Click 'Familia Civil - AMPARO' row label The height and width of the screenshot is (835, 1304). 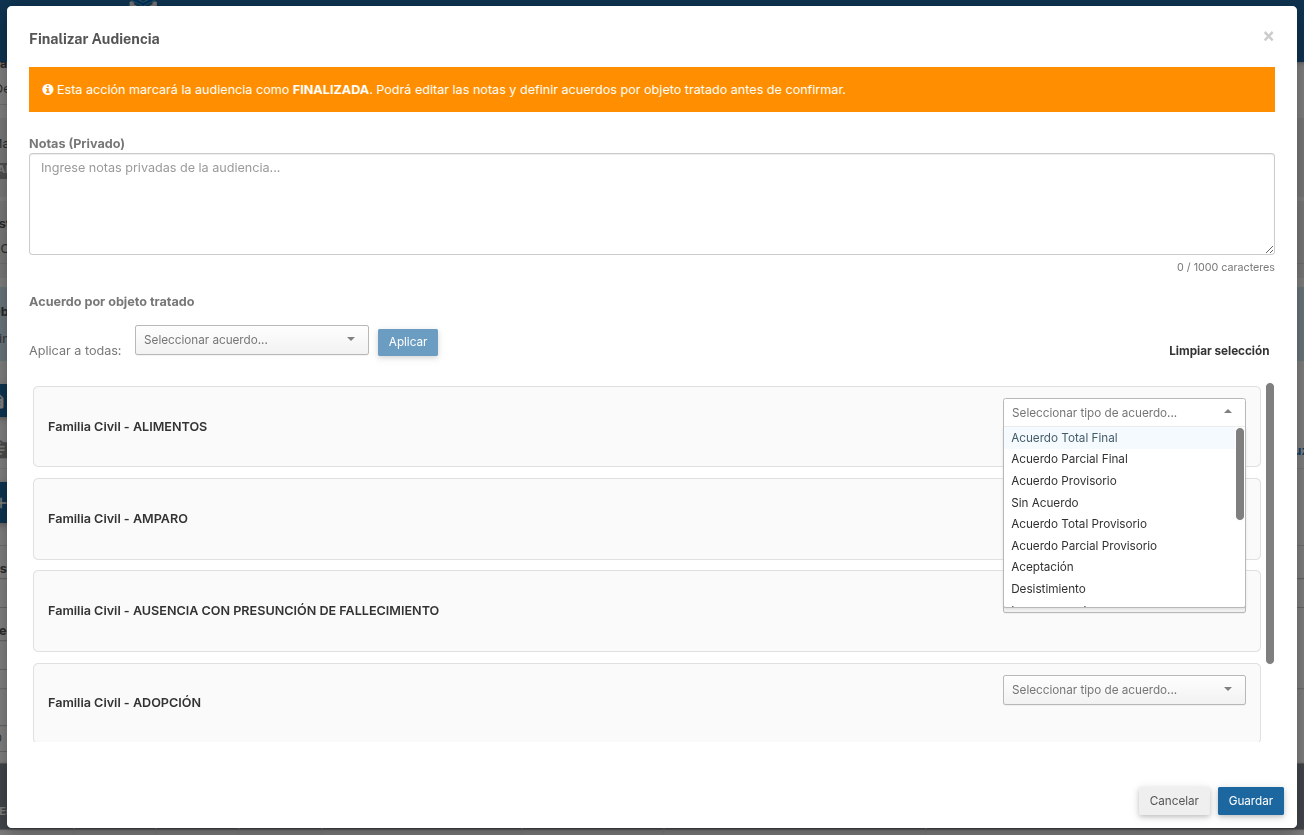point(118,519)
